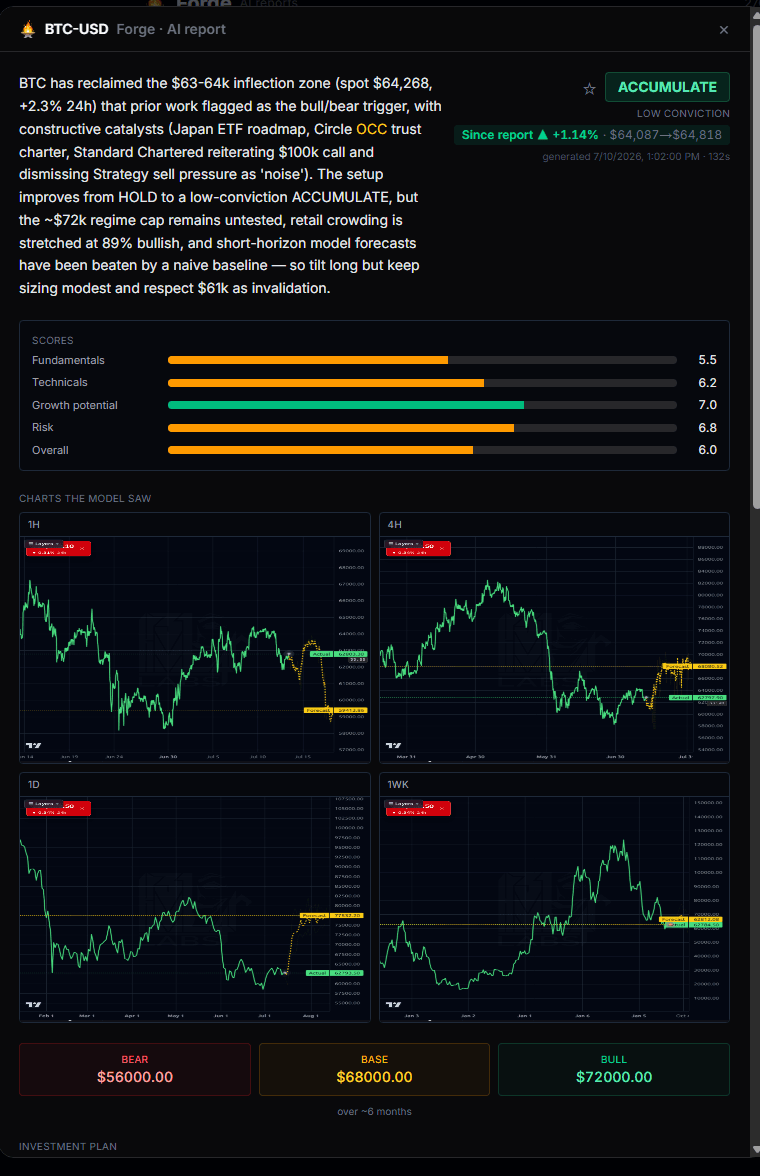760x1176 pixels.
Task: Dismiss the red price badge in 4H chart
Action: pyautogui.click(x=442, y=549)
